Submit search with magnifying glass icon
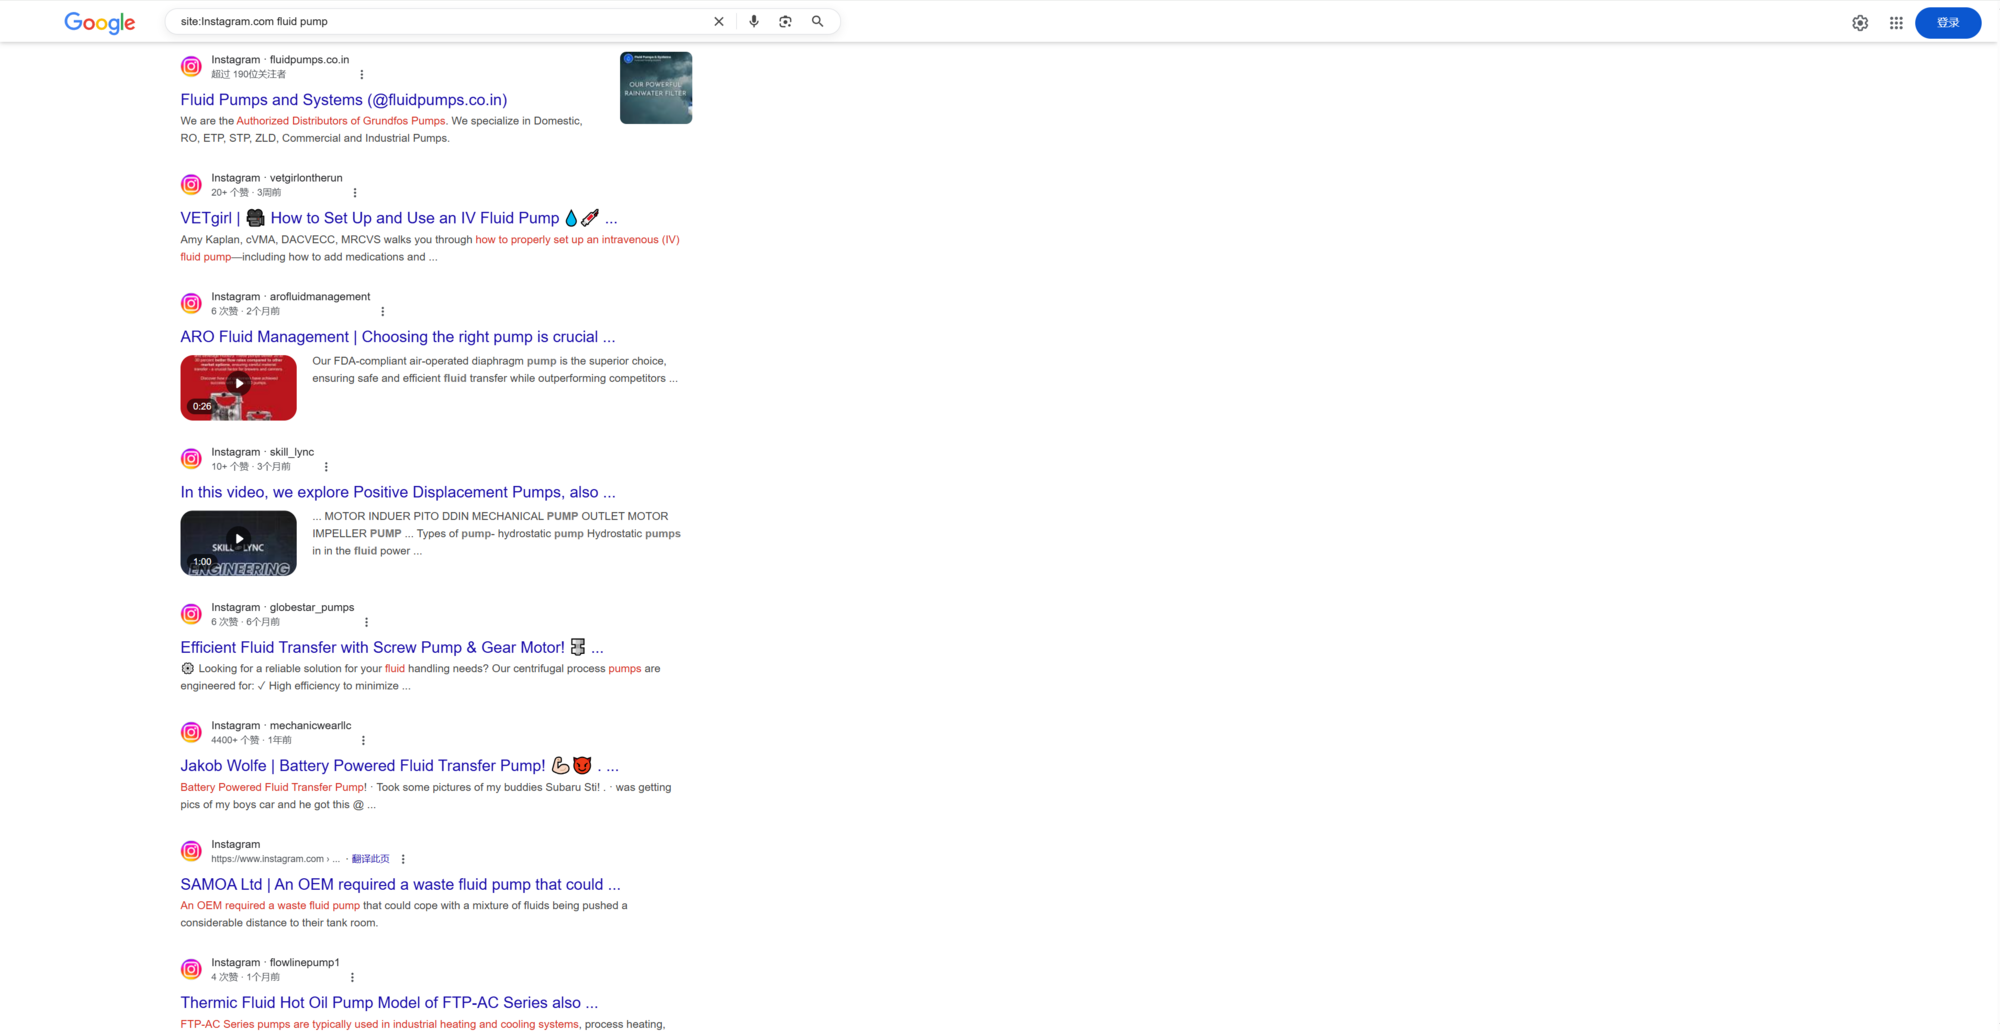This screenshot has height=1031, width=2000. (817, 21)
